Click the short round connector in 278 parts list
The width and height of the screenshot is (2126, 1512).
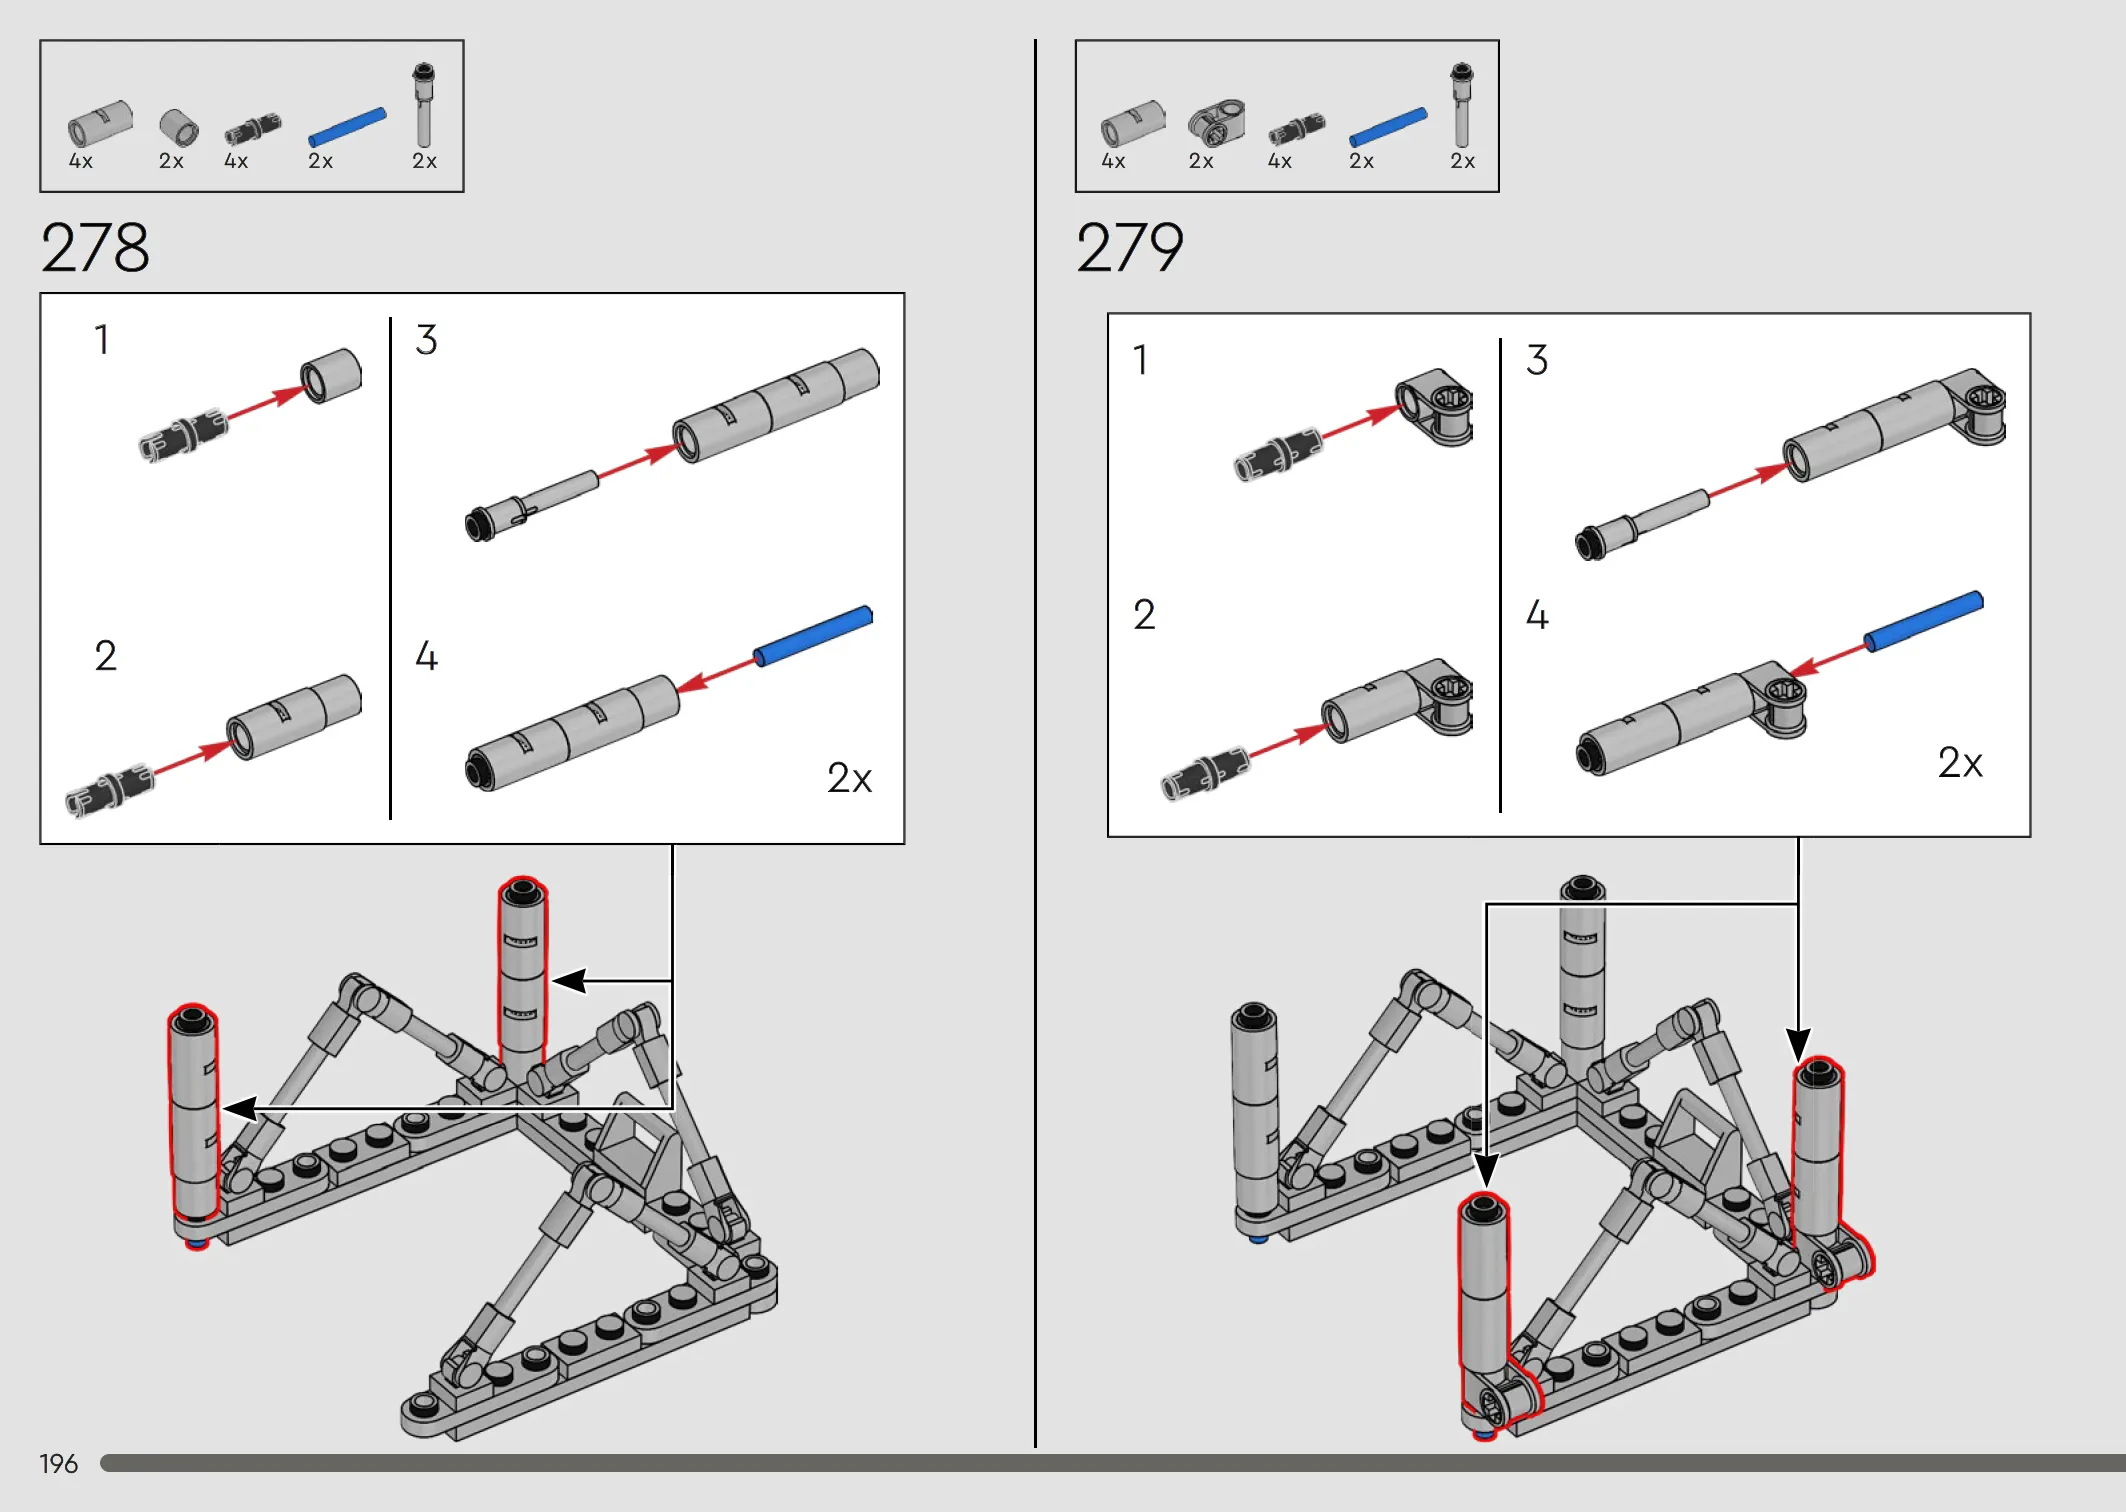coord(179,128)
